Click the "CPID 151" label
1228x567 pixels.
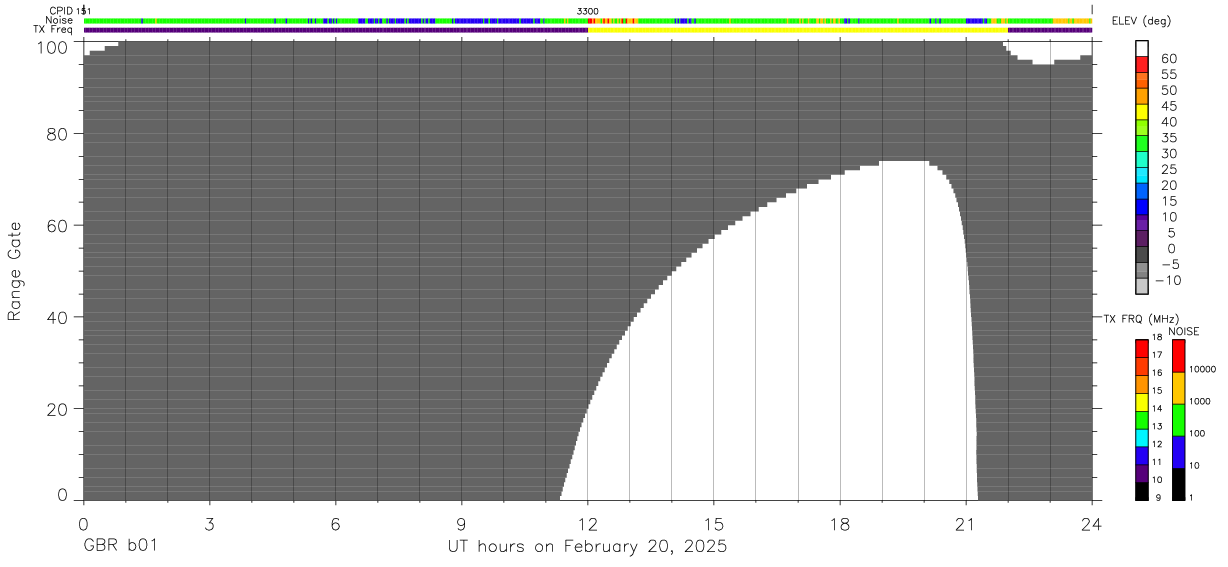tap(68, 11)
